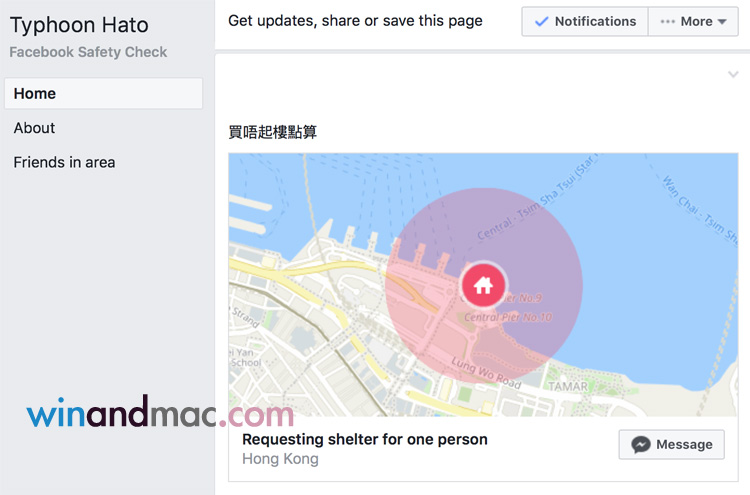Expand the post options chevron
The width and height of the screenshot is (750, 495).
click(734, 75)
